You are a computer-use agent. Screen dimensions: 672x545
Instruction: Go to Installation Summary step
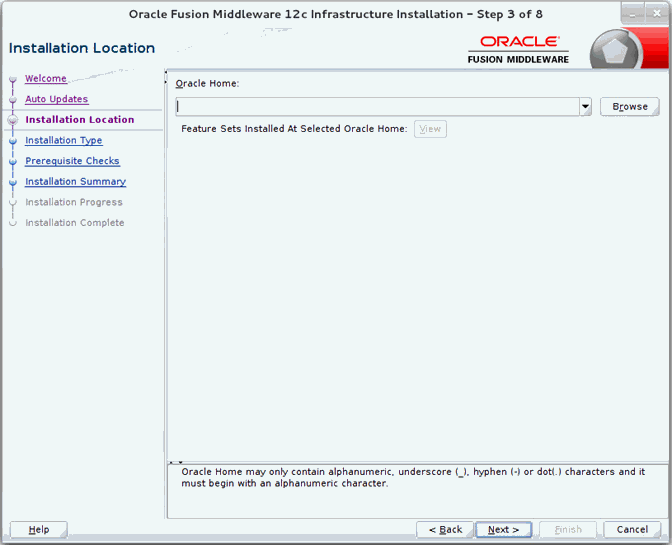pos(75,181)
